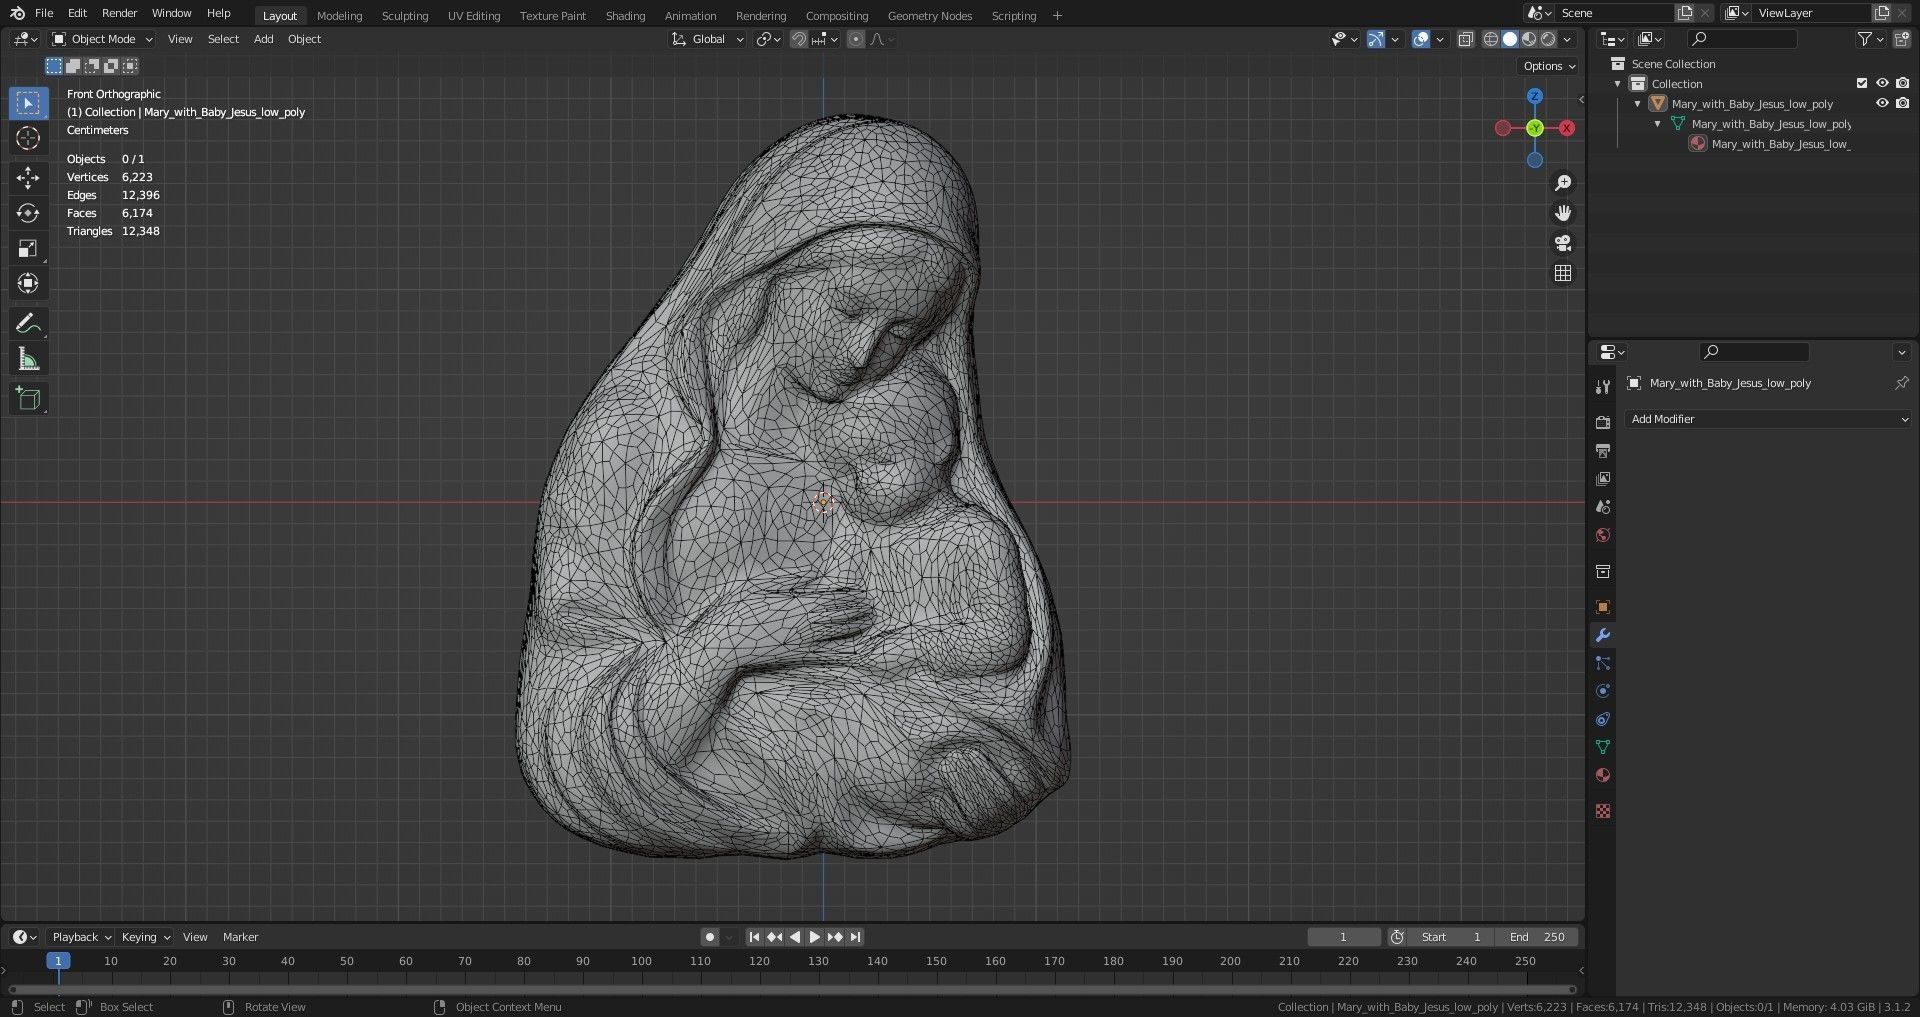Open Global transform orientation dropdown
The height and width of the screenshot is (1017, 1920).
coord(707,39)
